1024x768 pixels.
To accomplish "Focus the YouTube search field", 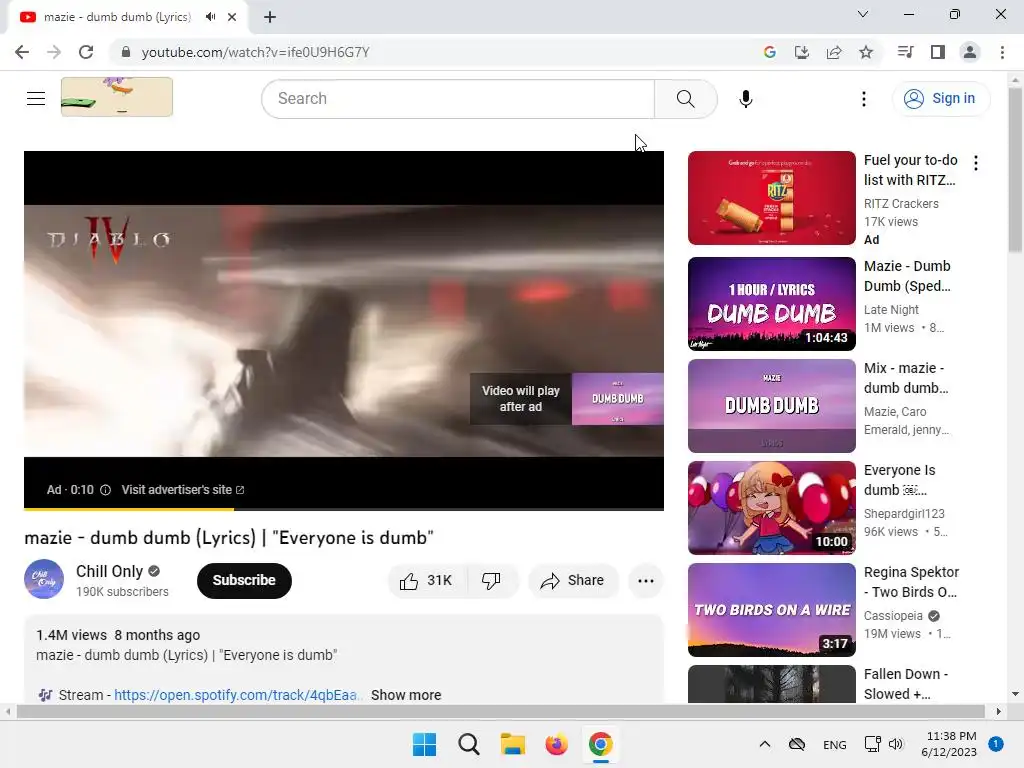I will [x=458, y=99].
